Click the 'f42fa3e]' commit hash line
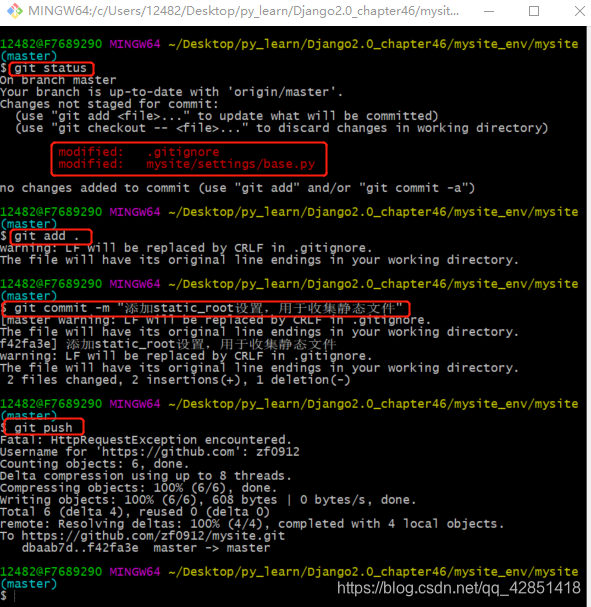Viewport: 591px width, 607px height. (x=168, y=344)
